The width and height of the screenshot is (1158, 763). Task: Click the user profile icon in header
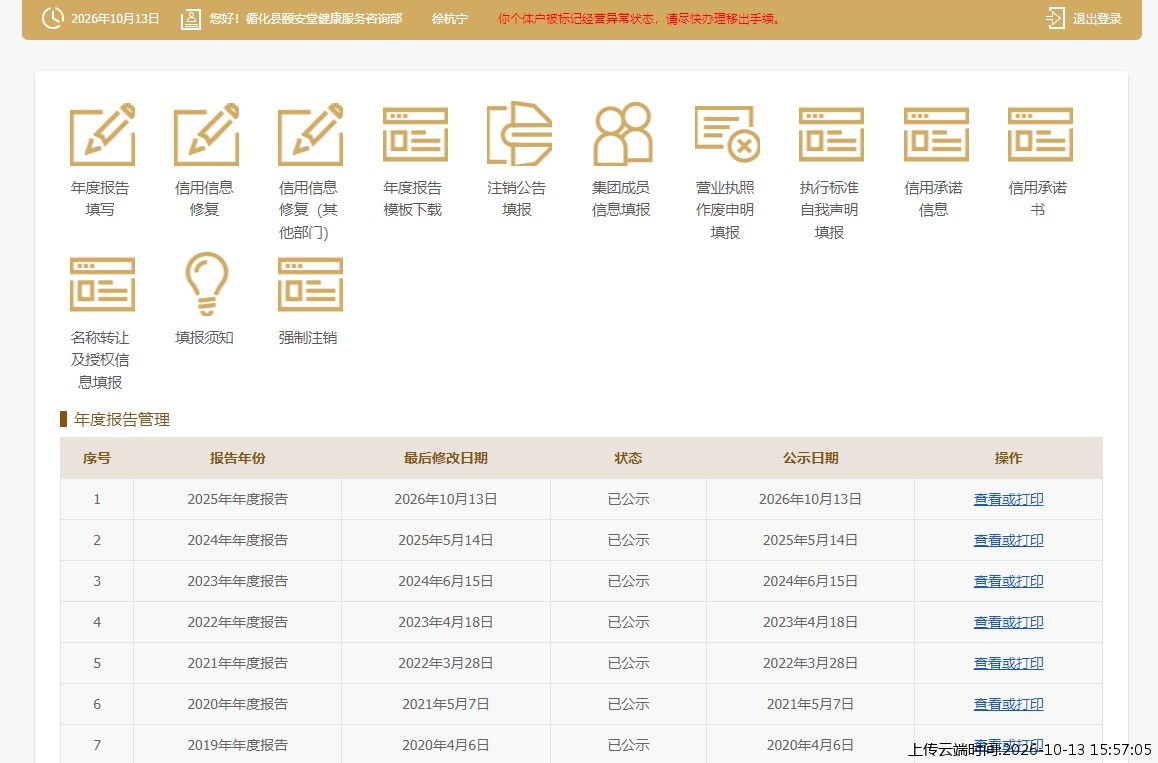coord(191,19)
